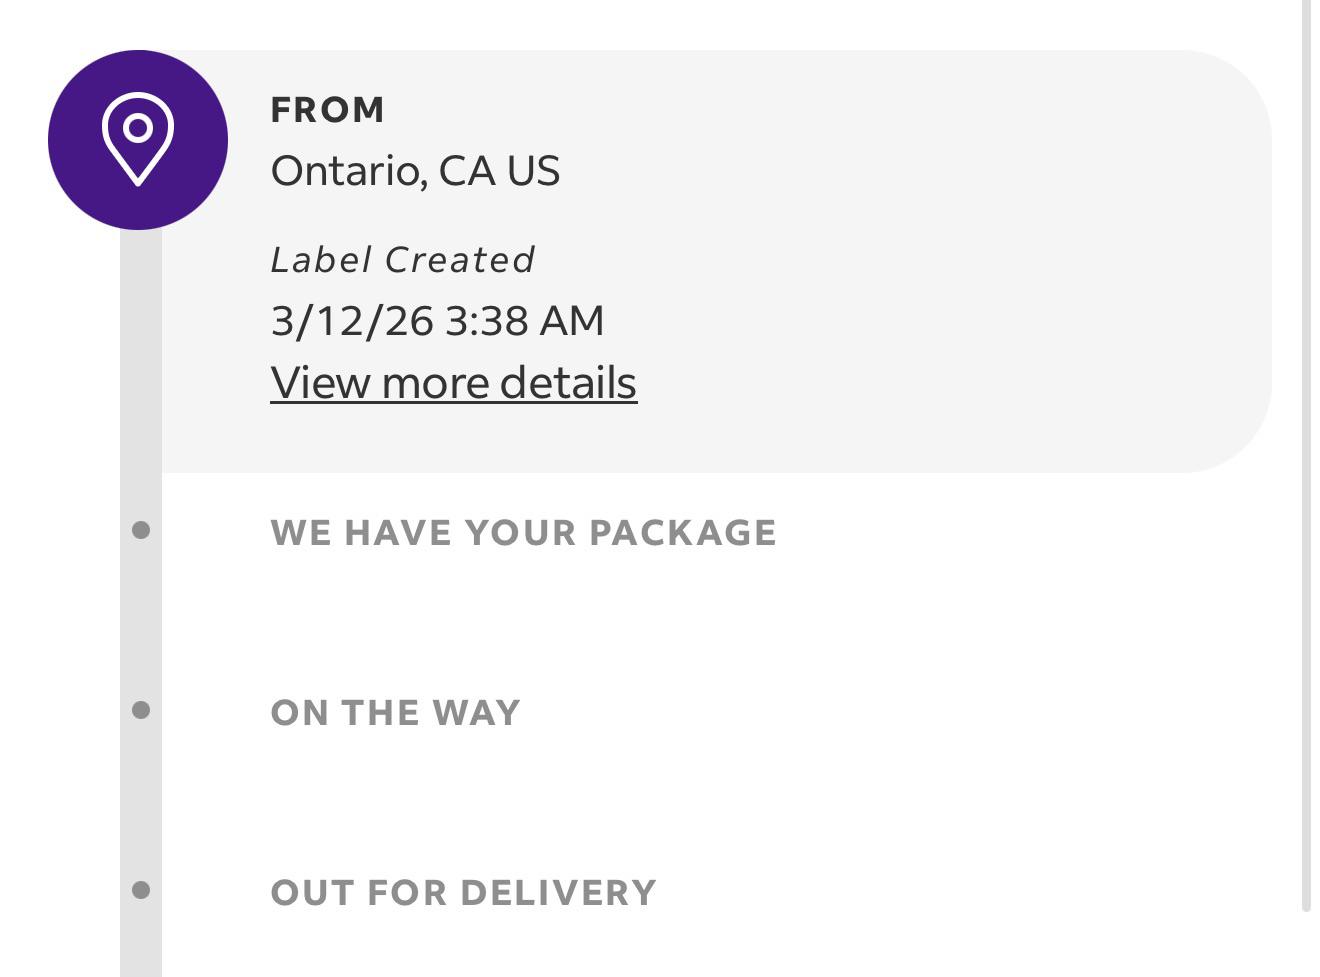Select the On The Way step
Viewport: 1320px width, 977px height.
[395, 713]
